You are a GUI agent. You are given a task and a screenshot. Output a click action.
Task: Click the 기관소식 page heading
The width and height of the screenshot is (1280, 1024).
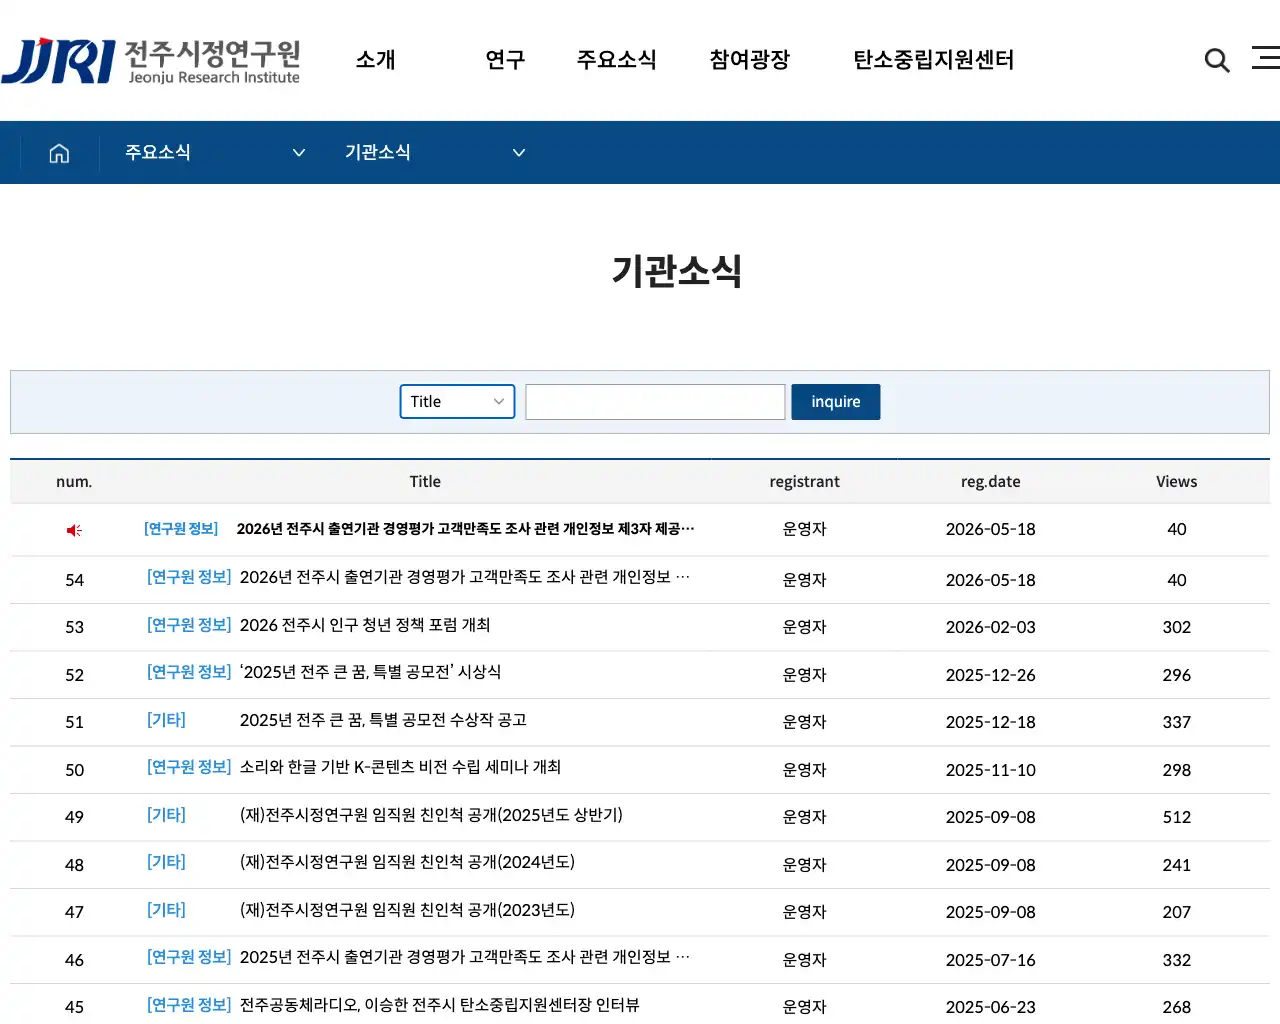tap(677, 271)
